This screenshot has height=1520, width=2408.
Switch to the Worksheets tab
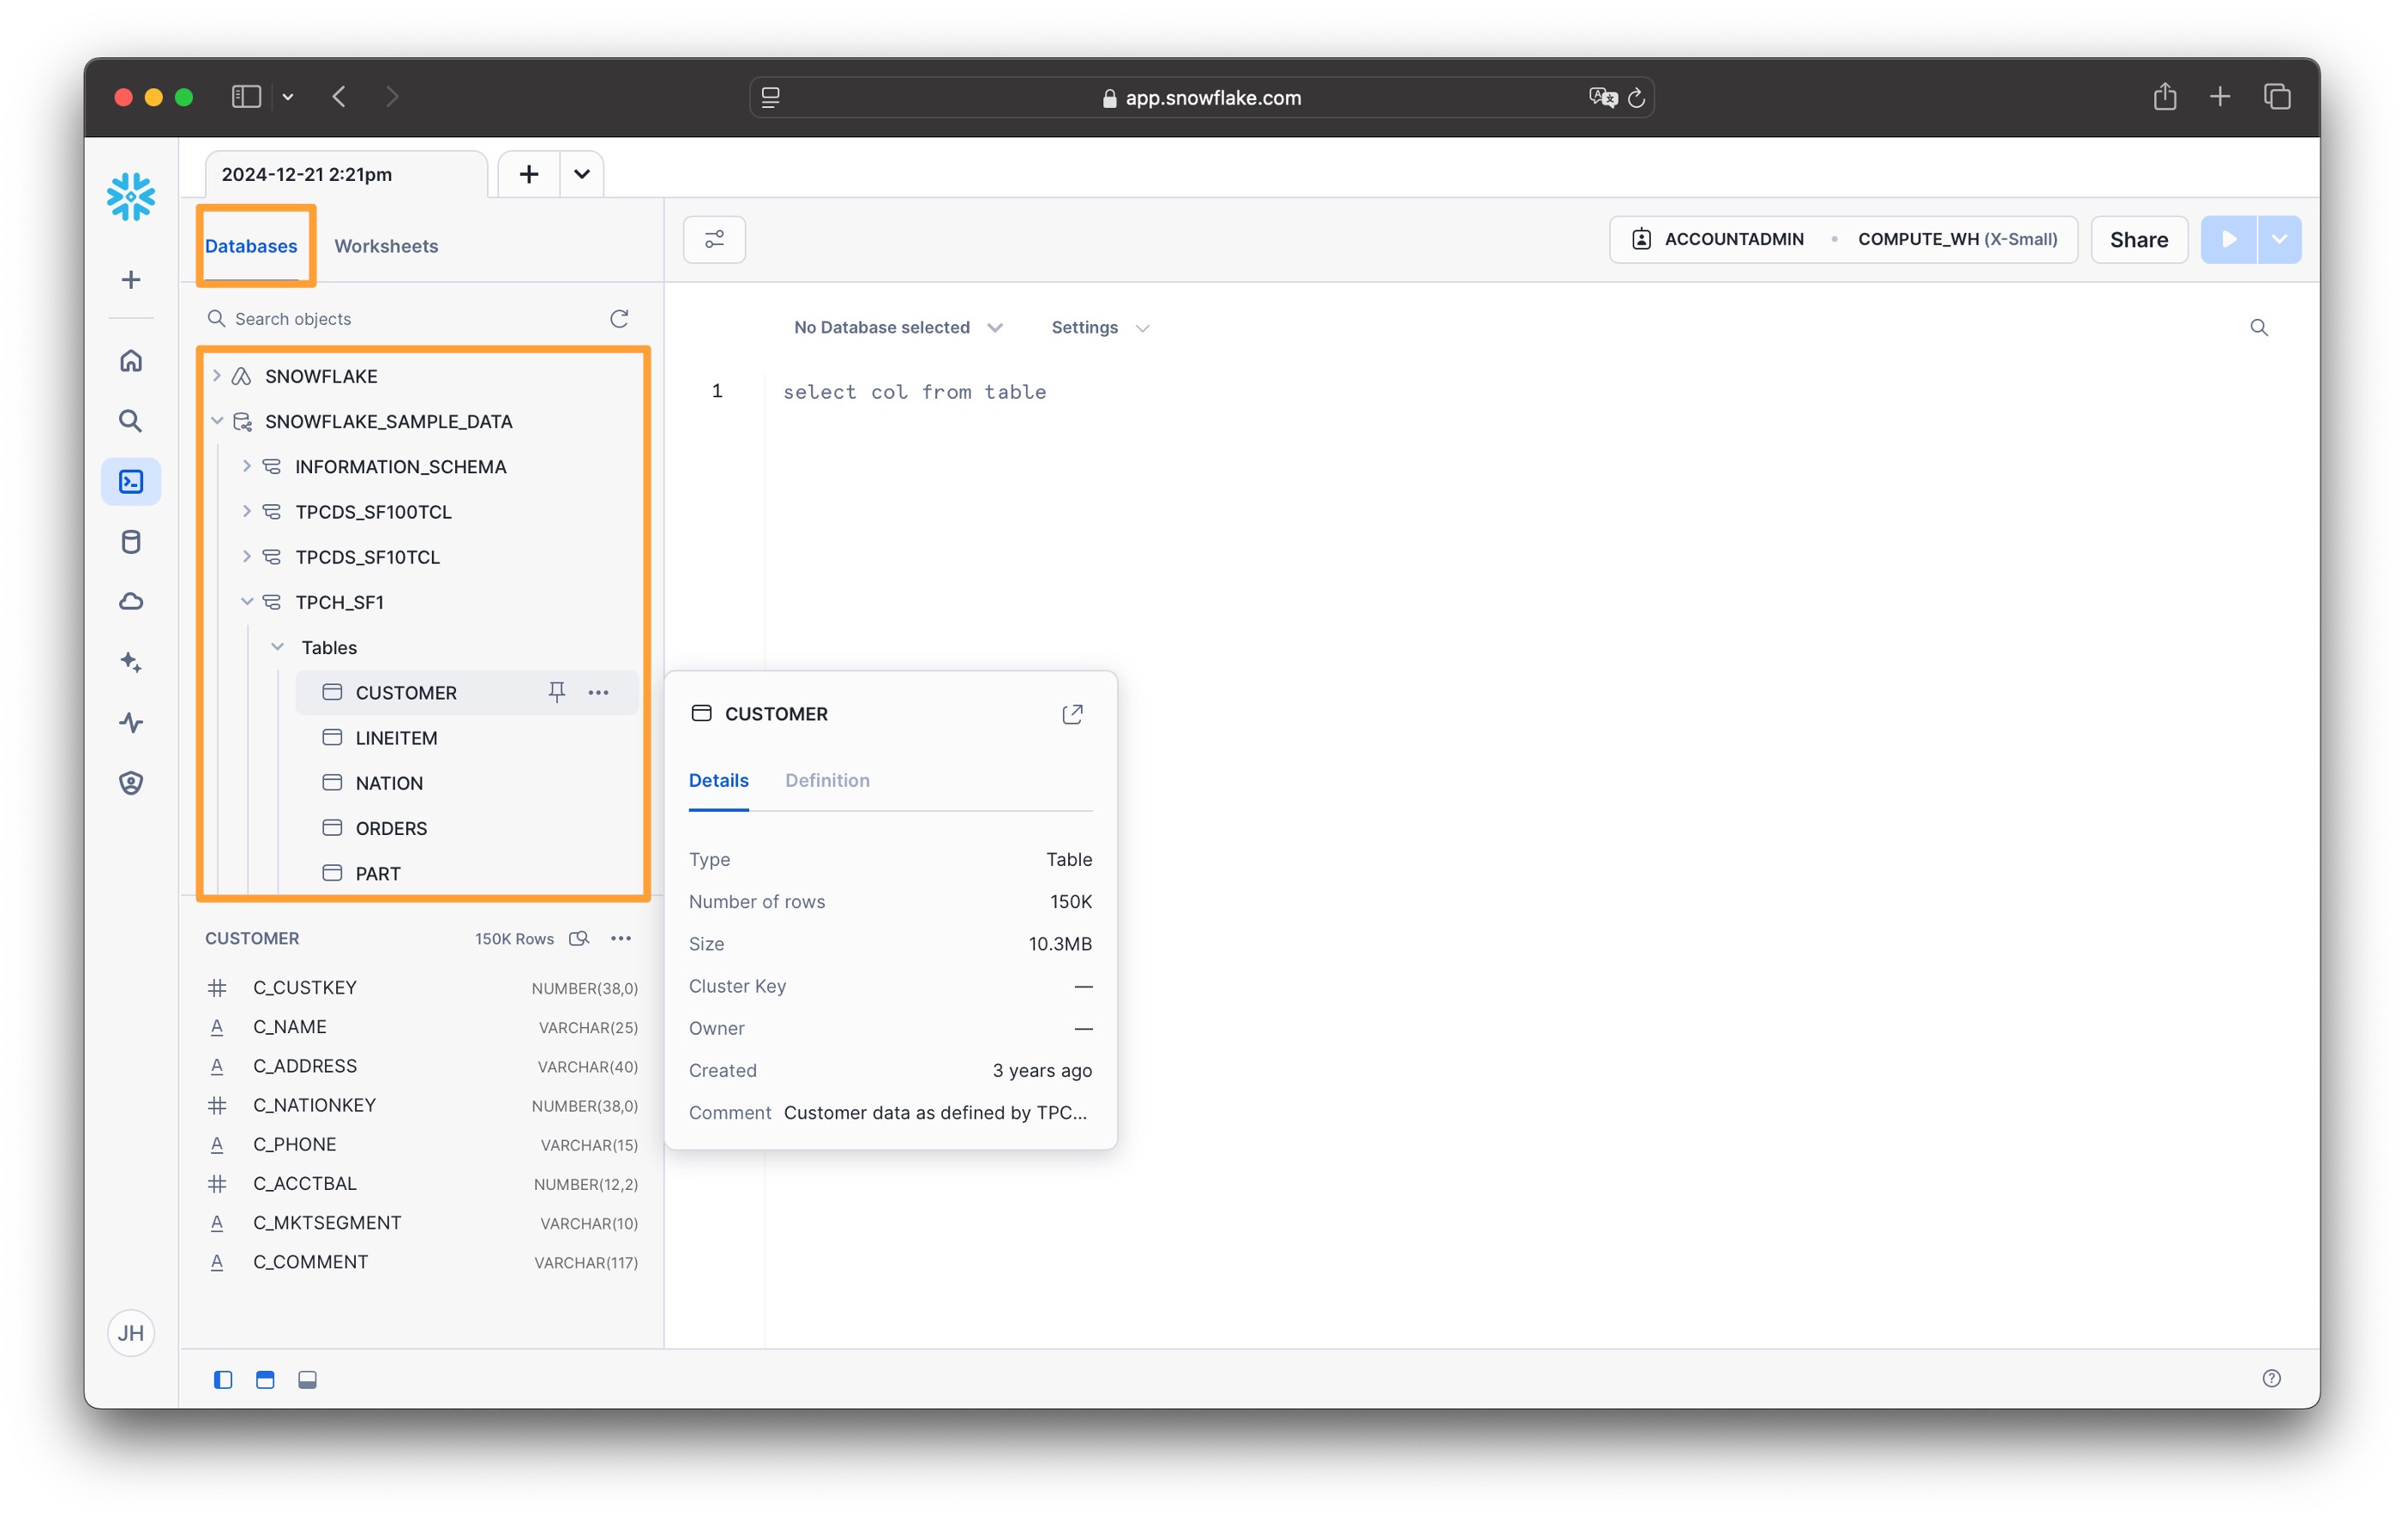click(386, 246)
